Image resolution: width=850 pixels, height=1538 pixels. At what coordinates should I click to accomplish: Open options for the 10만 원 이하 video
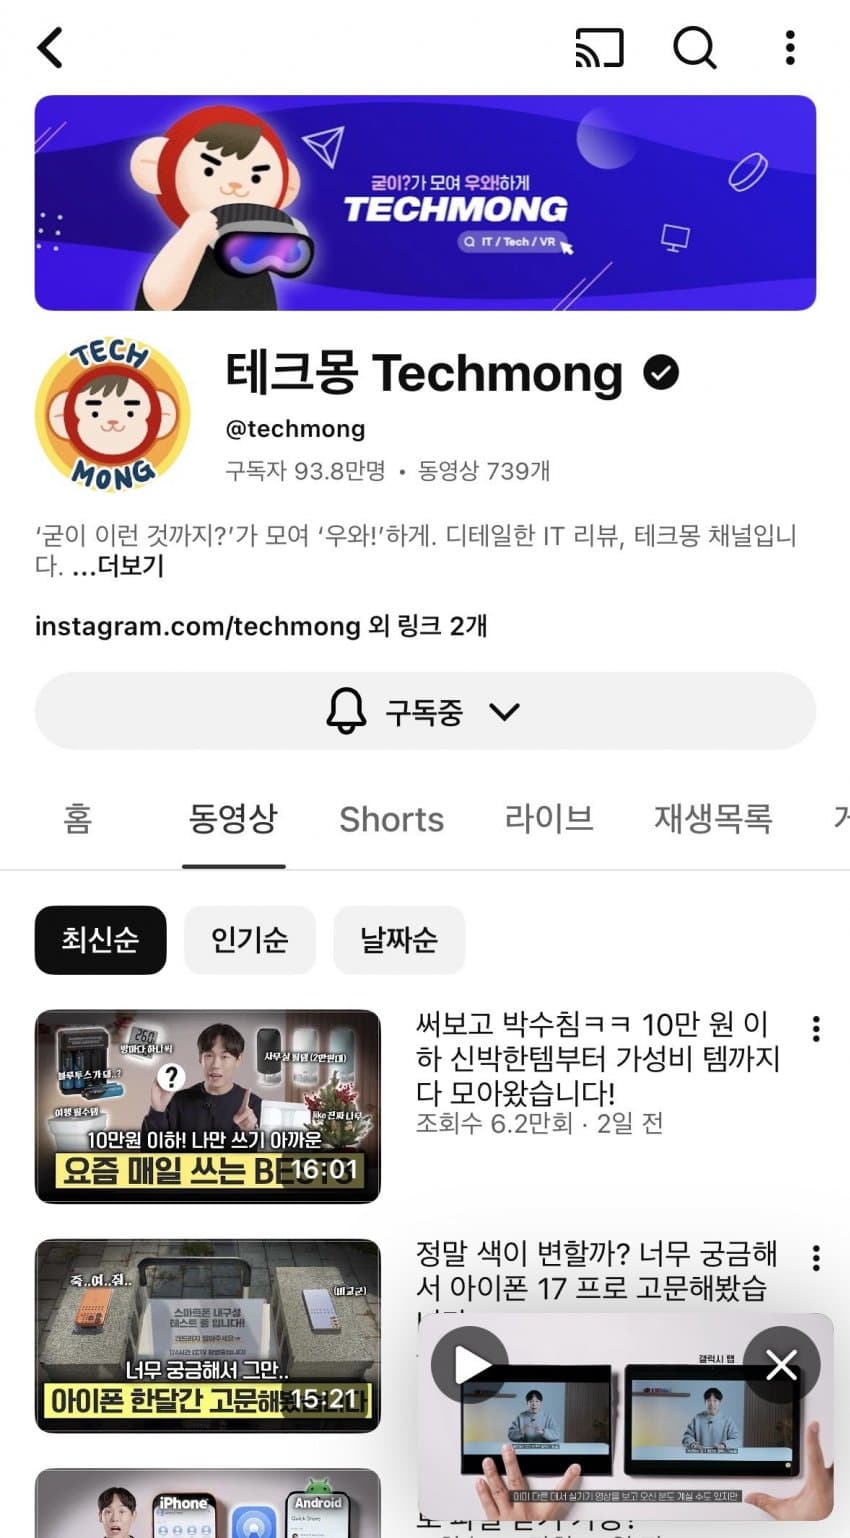click(x=816, y=1029)
